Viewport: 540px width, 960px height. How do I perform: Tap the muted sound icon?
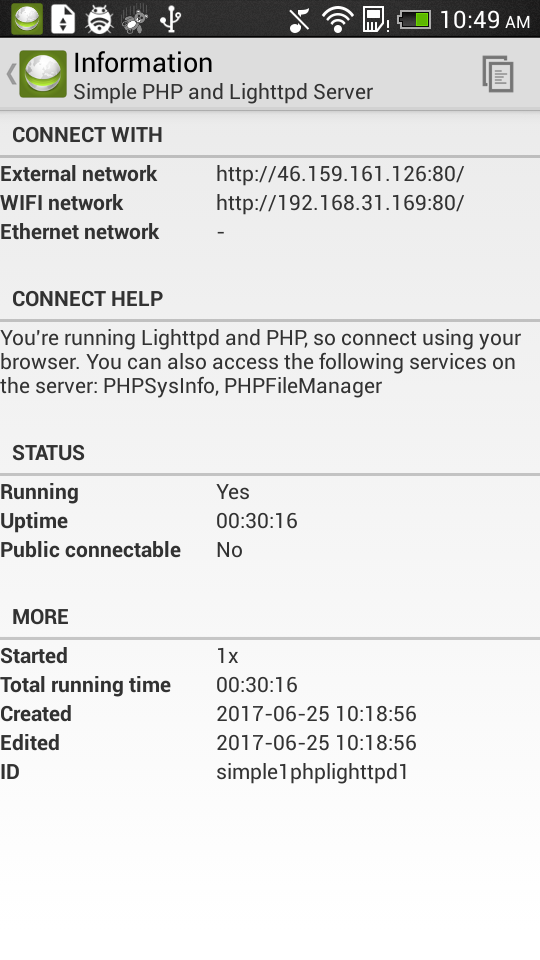299,20
